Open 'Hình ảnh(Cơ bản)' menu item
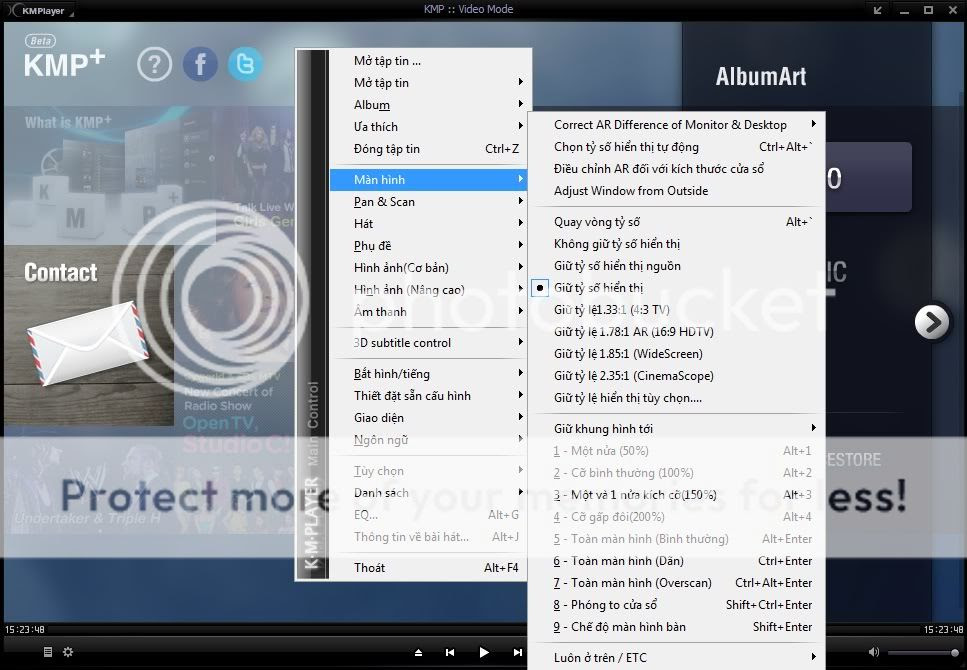 (429, 268)
